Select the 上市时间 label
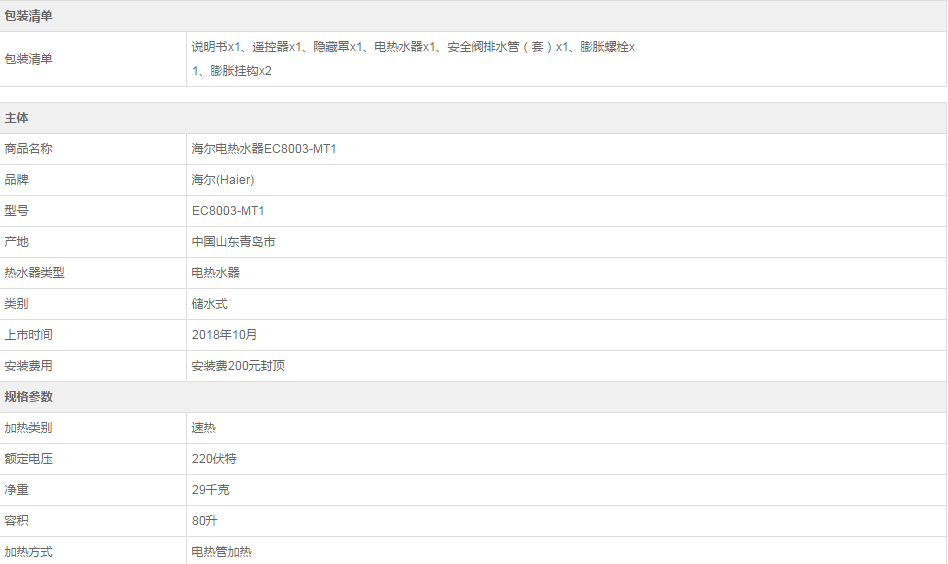The height and width of the screenshot is (564, 948). tap(28, 335)
